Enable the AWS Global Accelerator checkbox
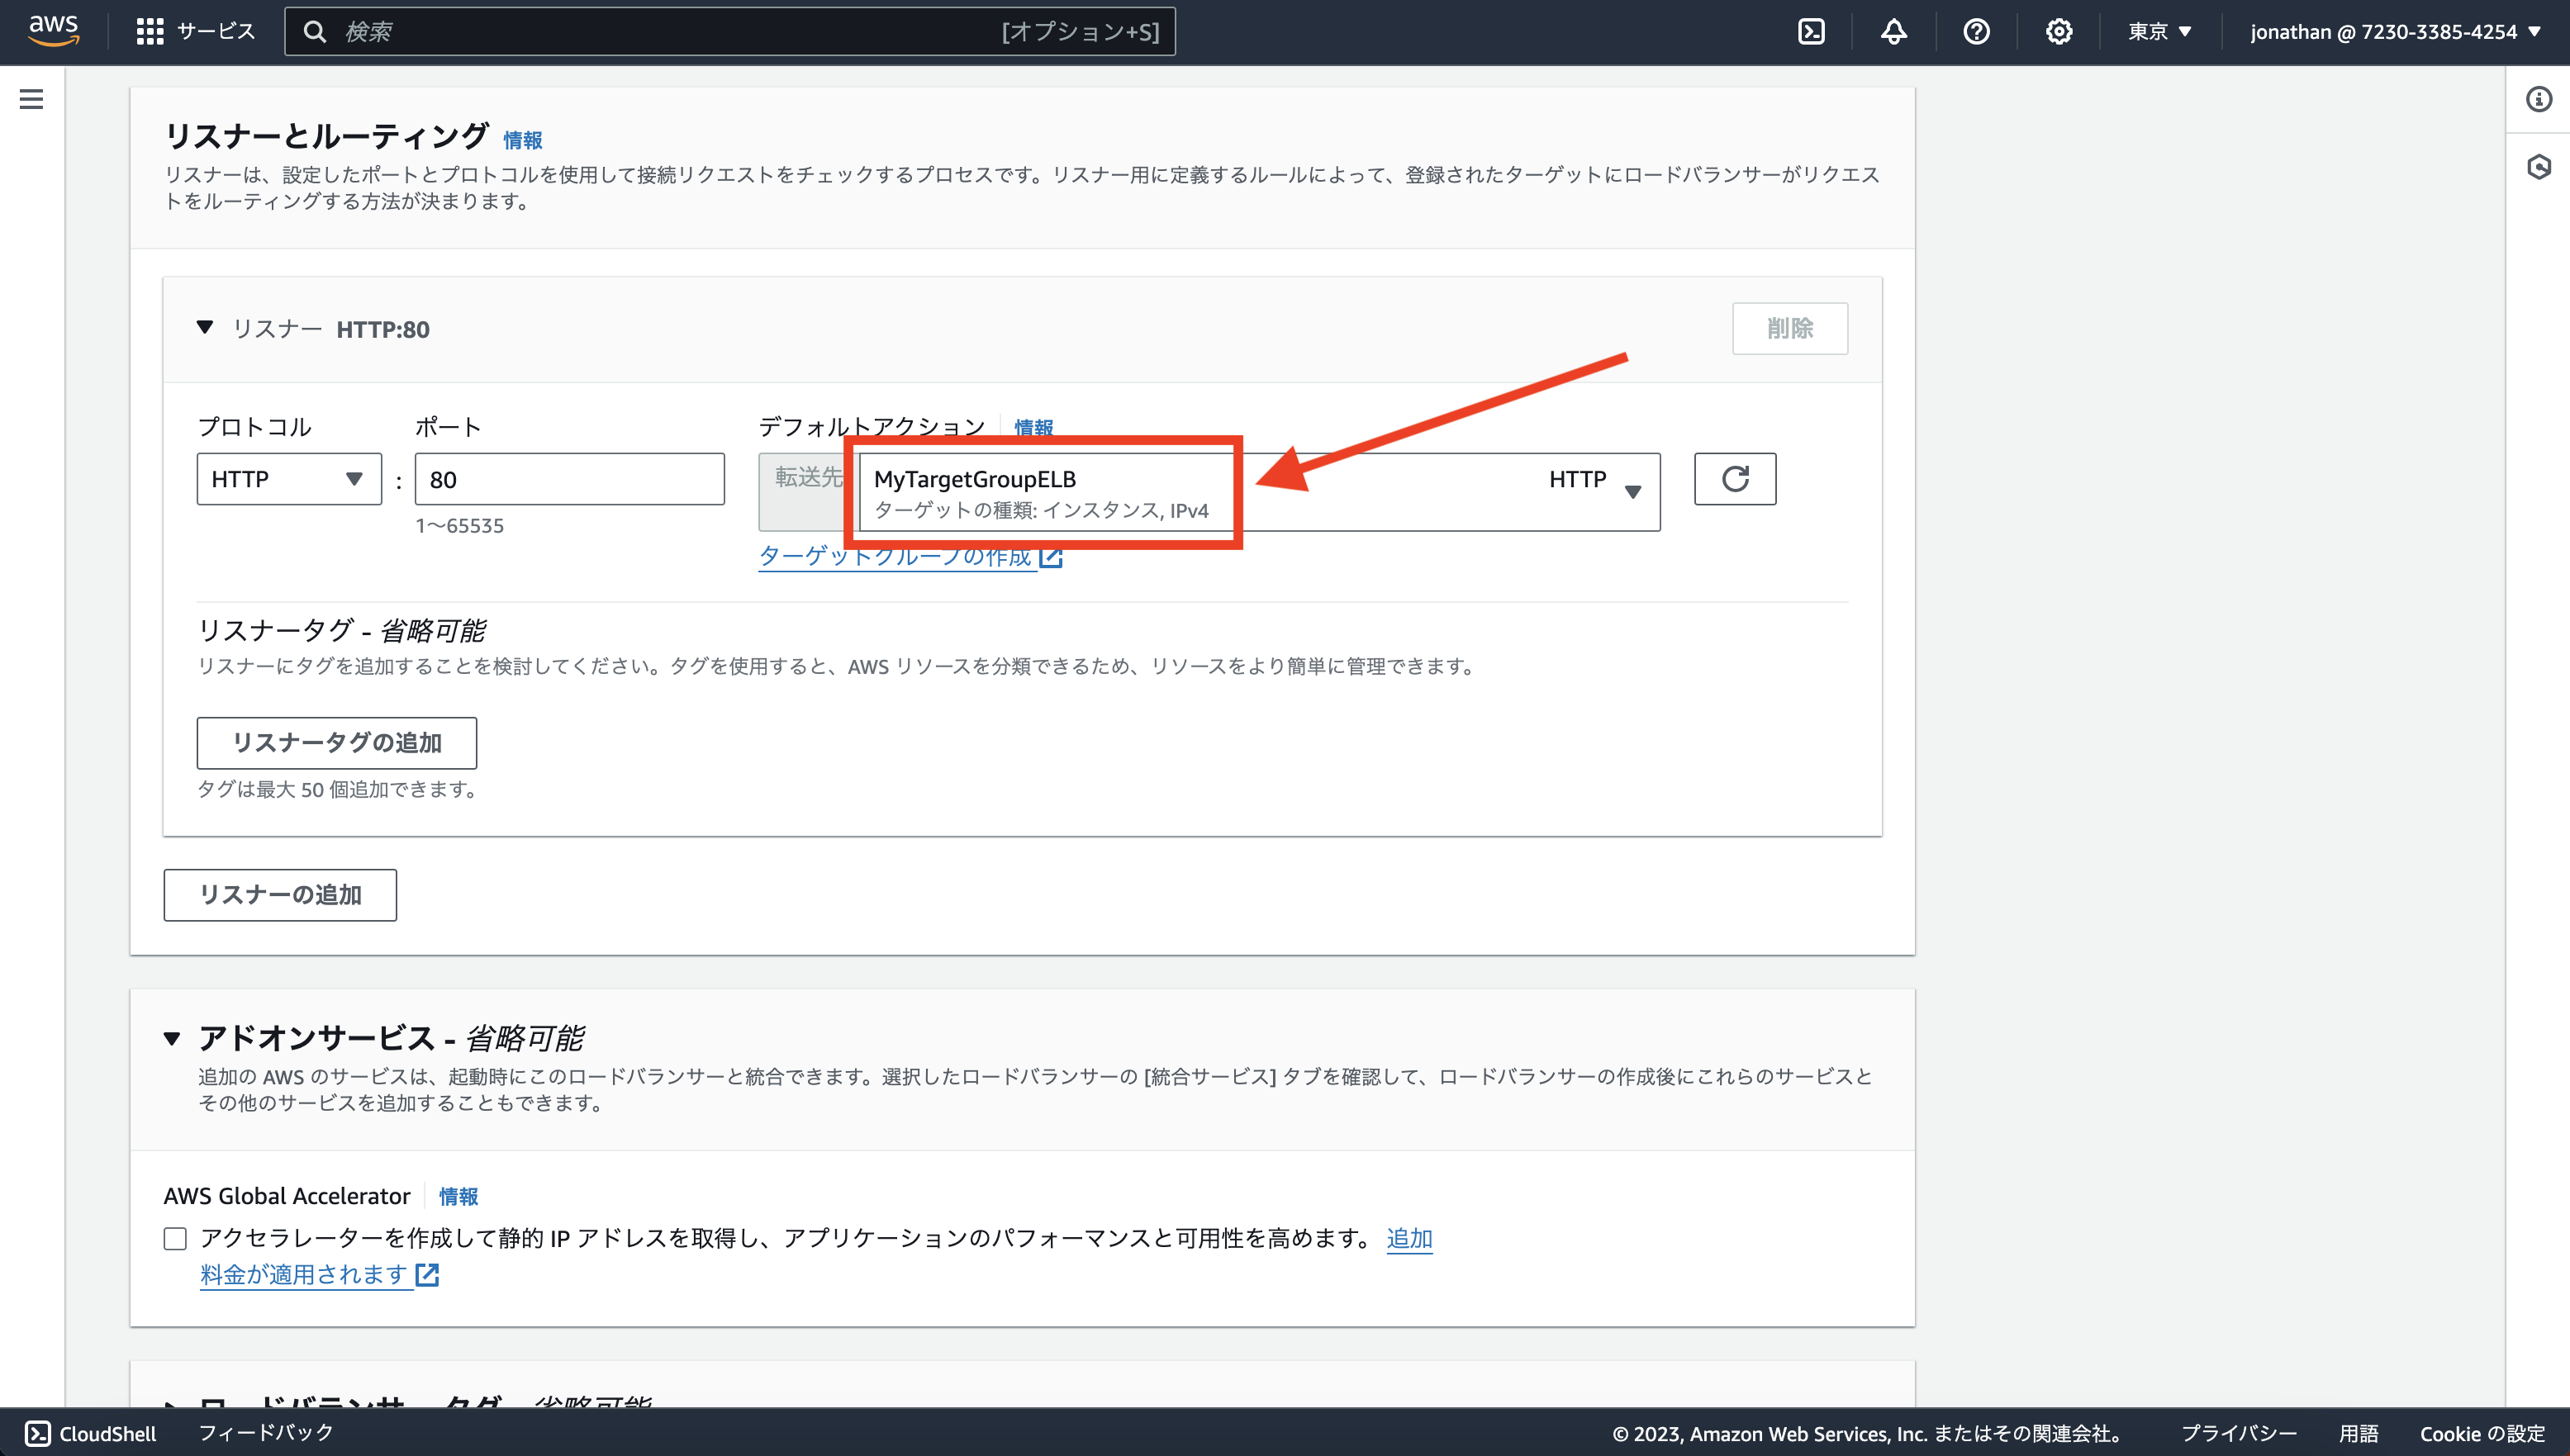 pos(175,1237)
